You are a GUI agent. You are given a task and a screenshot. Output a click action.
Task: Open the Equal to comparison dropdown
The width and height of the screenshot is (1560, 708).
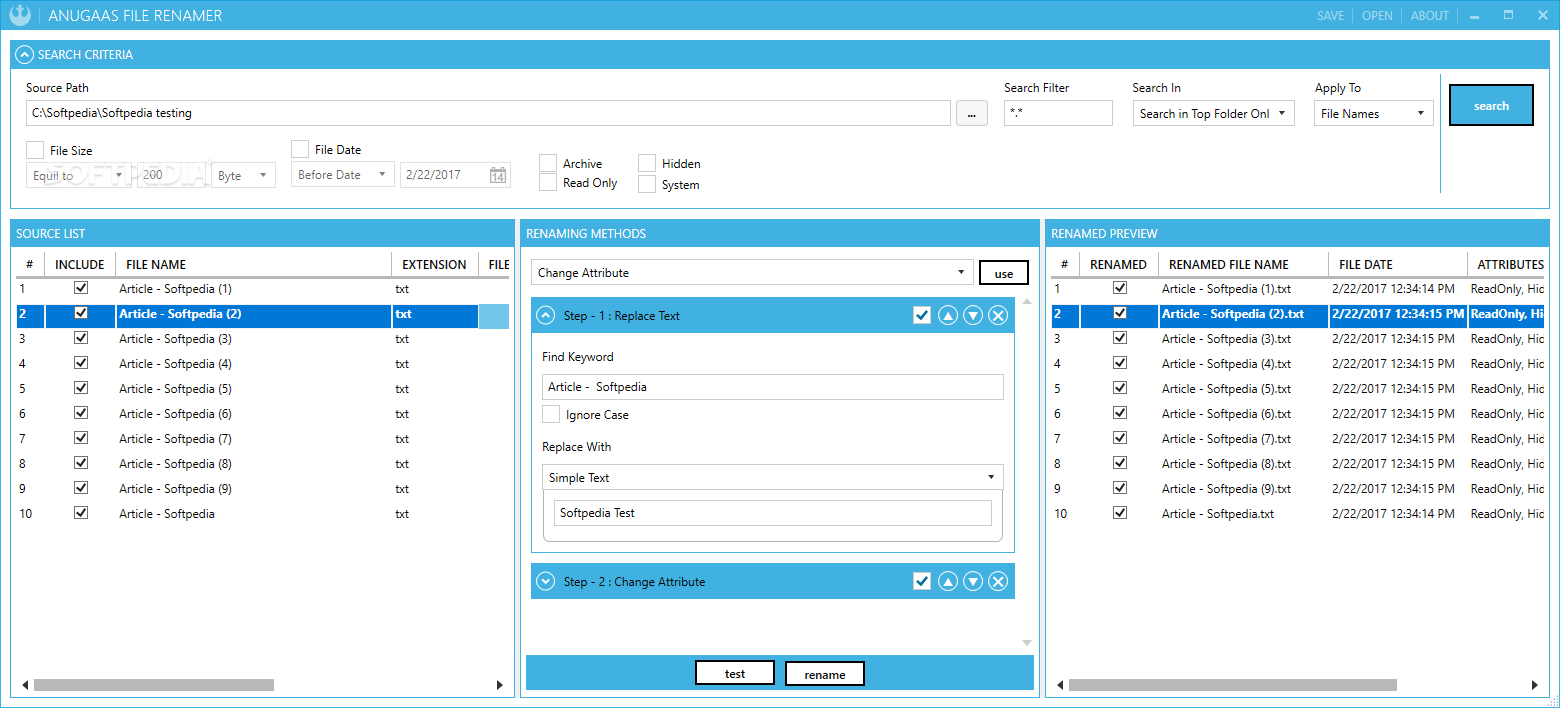click(79, 175)
